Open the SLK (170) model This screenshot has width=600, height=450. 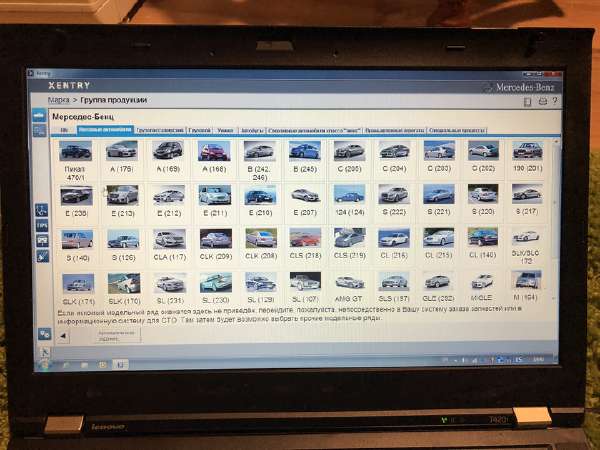[x=124, y=289]
